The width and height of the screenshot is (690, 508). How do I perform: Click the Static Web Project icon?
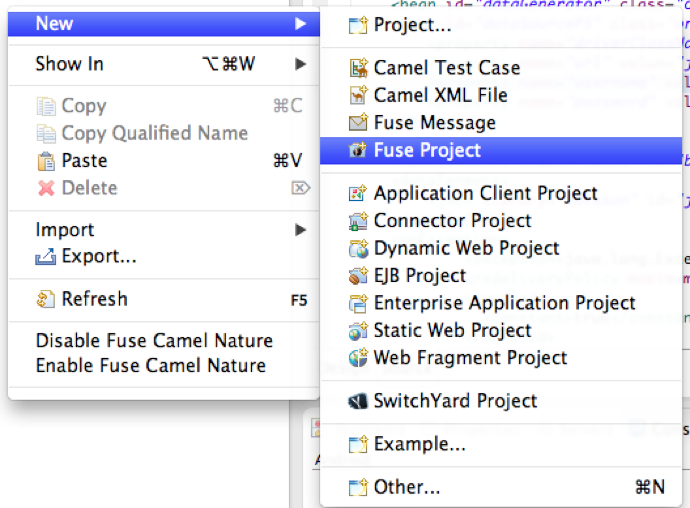(358, 331)
